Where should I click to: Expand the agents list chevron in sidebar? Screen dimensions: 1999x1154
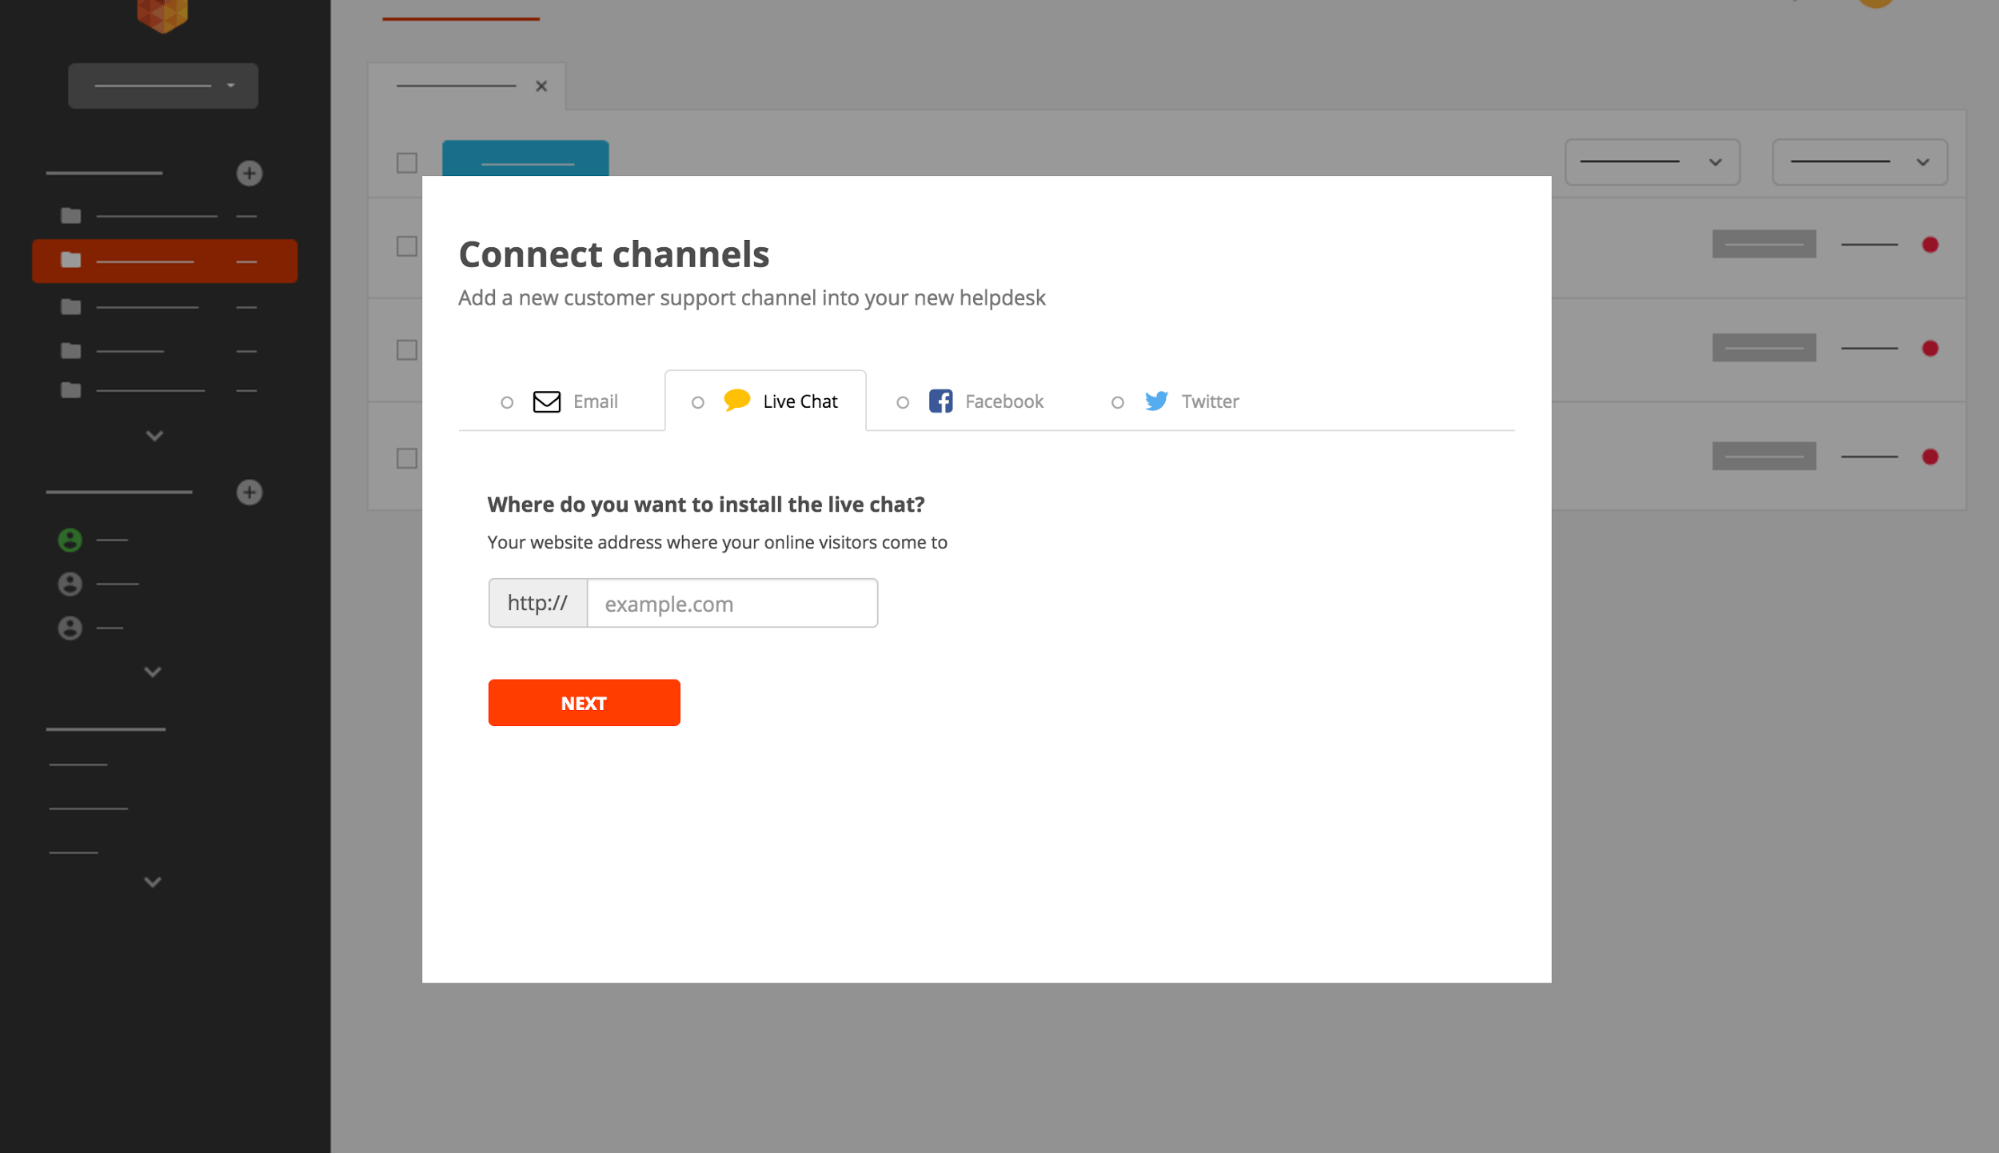click(153, 672)
